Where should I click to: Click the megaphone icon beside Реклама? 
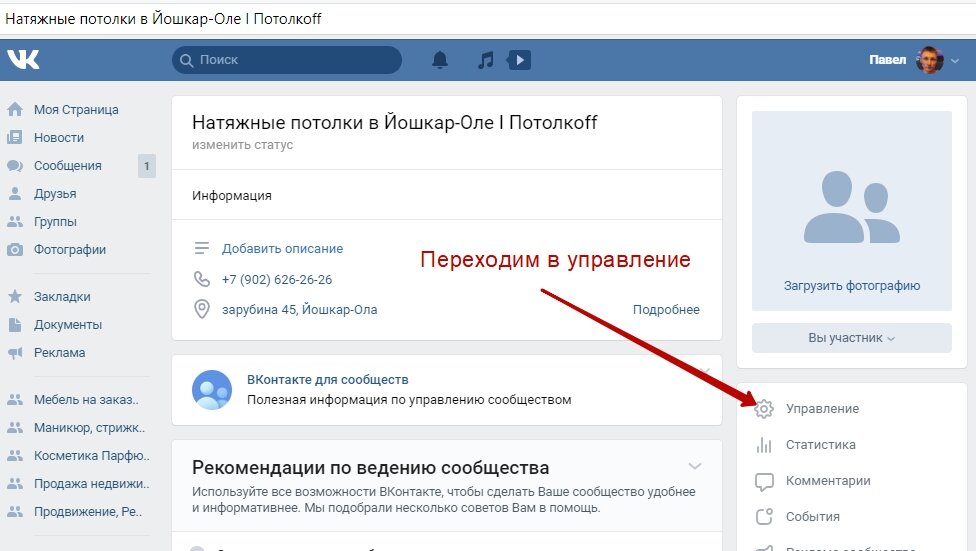[x=15, y=352]
